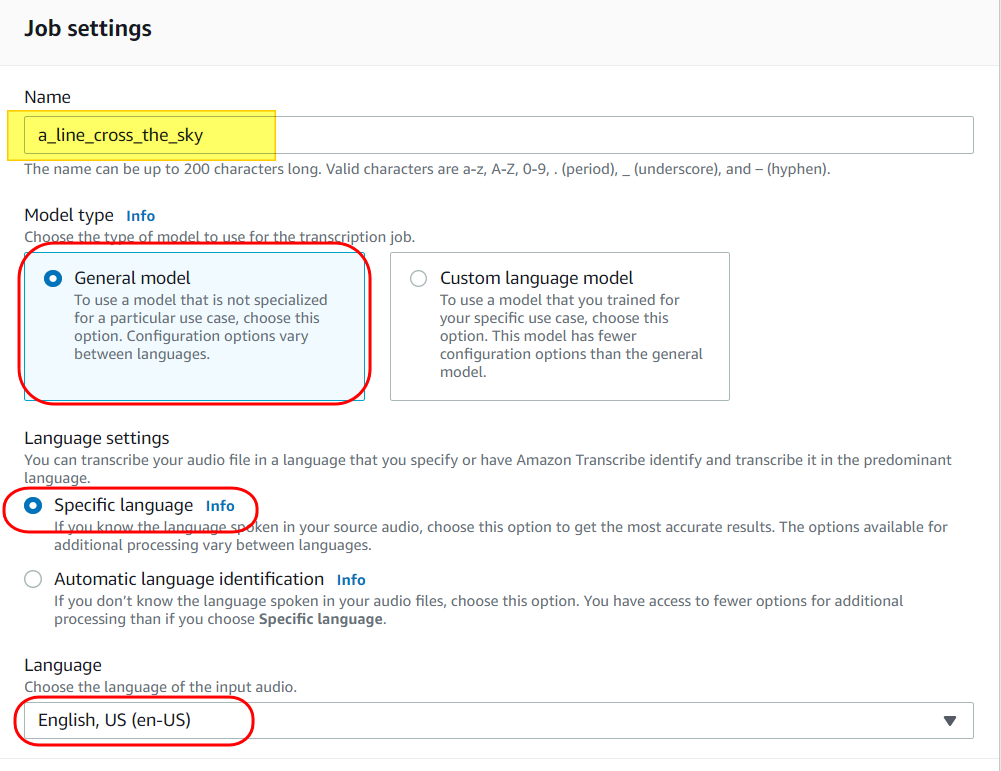The width and height of the screenshot is (1001, 771).
Task: Open Info link beside Automatic language identification
Action: 351,580
